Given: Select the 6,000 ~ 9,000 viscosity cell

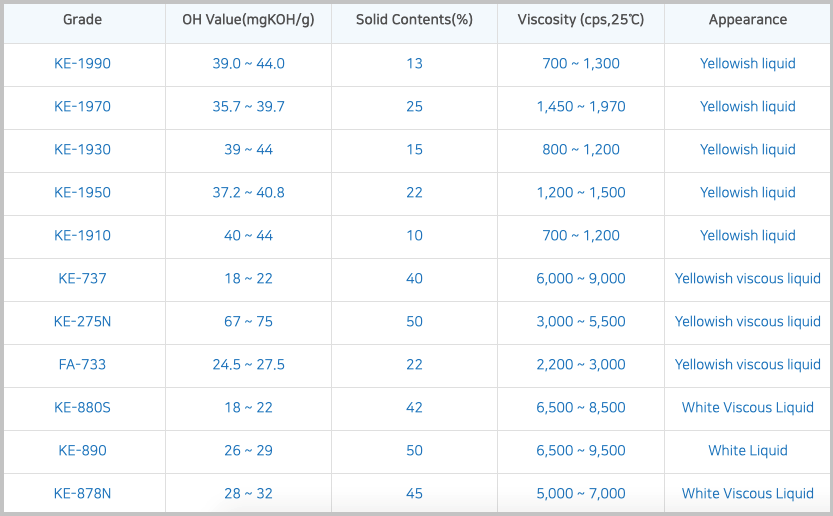Looking at the screenshot, I should [x=580, y=278].
